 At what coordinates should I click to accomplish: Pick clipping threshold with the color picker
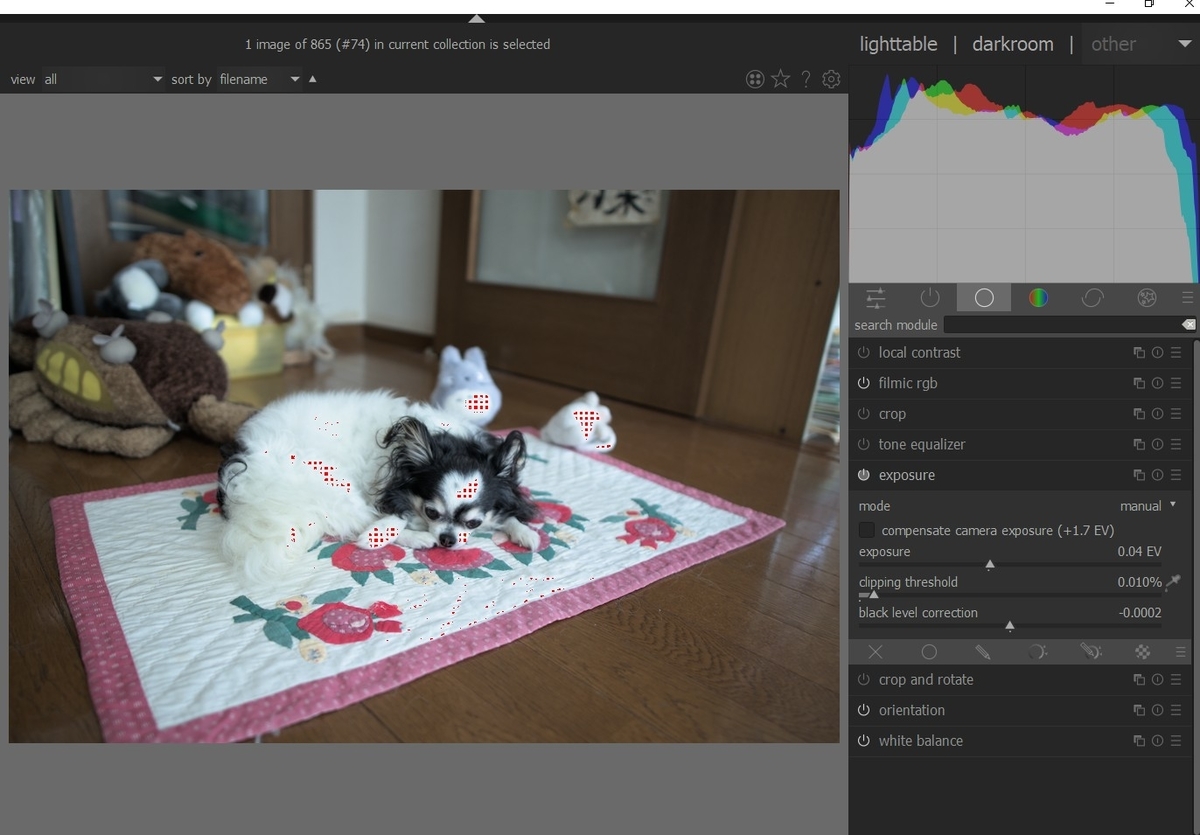click(1173, 581)
